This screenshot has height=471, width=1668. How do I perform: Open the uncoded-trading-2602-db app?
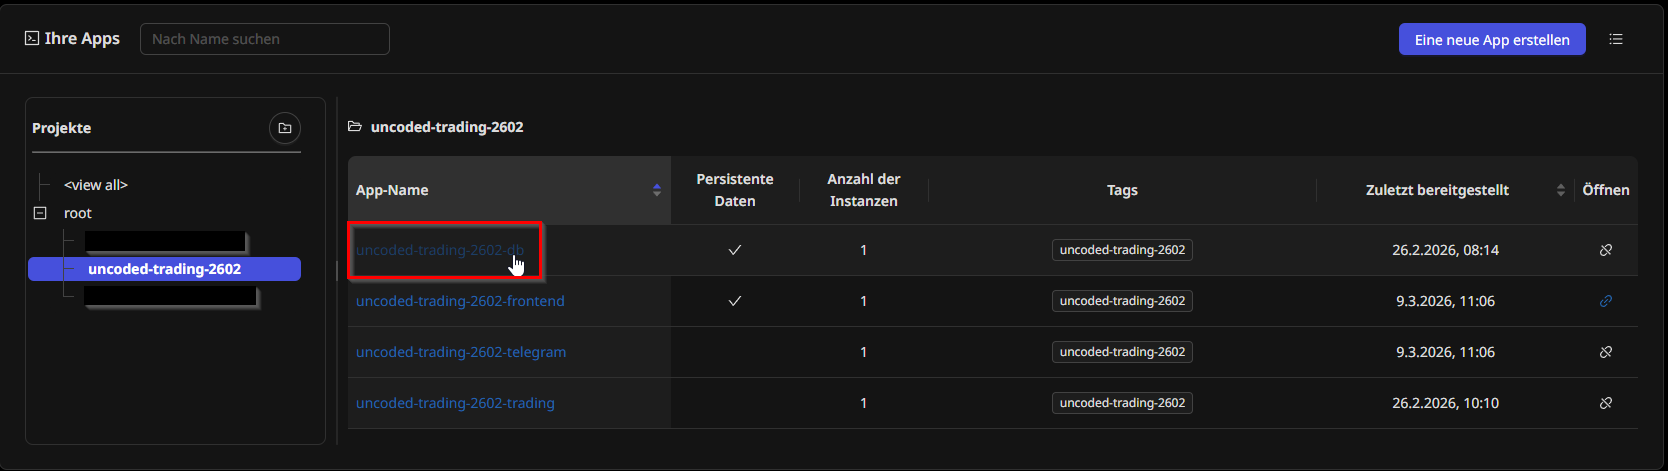[x=439, y=250]
